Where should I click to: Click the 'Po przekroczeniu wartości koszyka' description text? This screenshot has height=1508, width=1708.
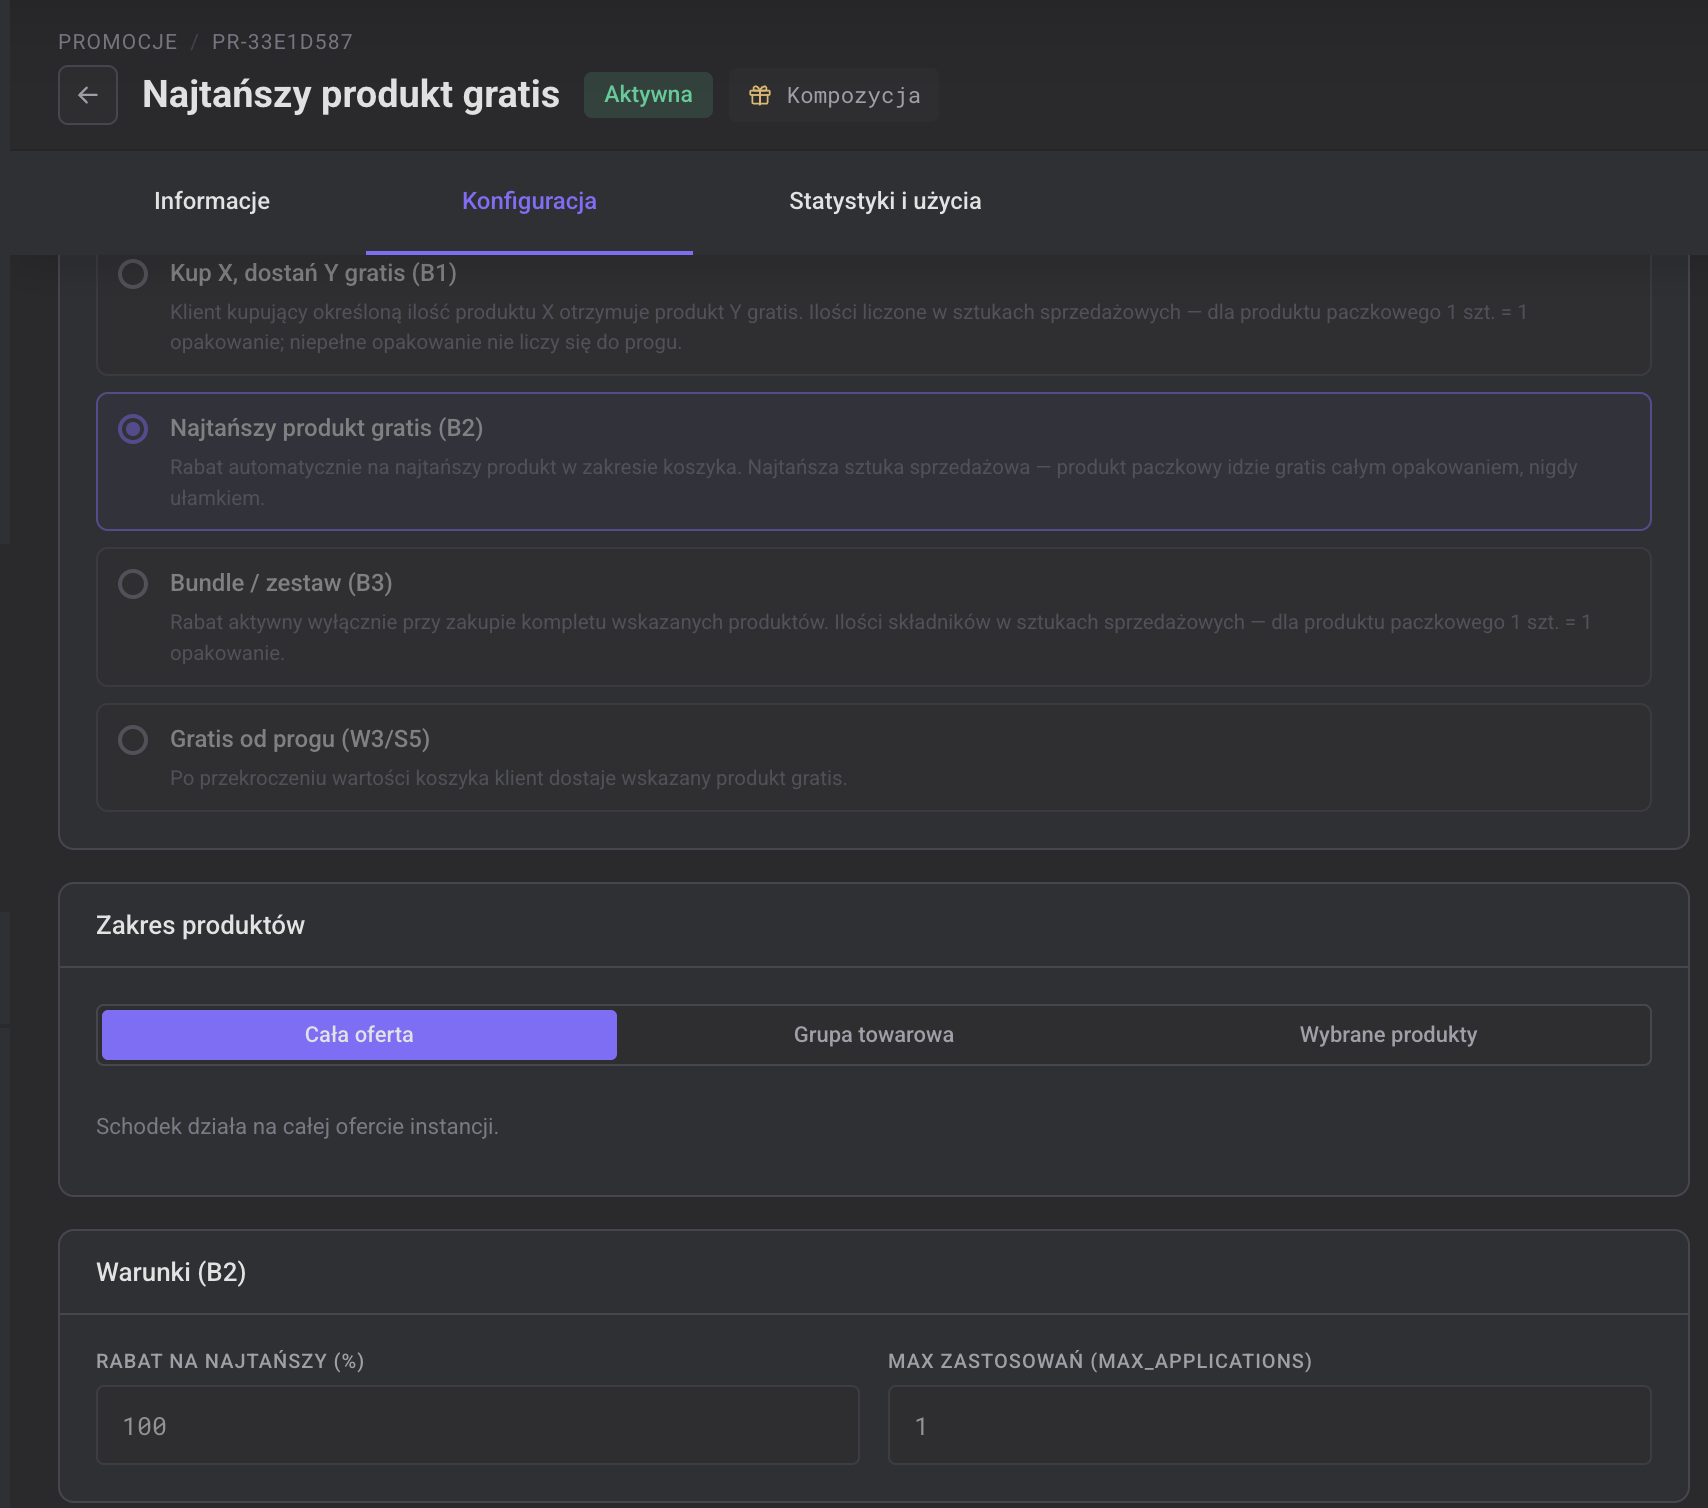coord(508,778)
